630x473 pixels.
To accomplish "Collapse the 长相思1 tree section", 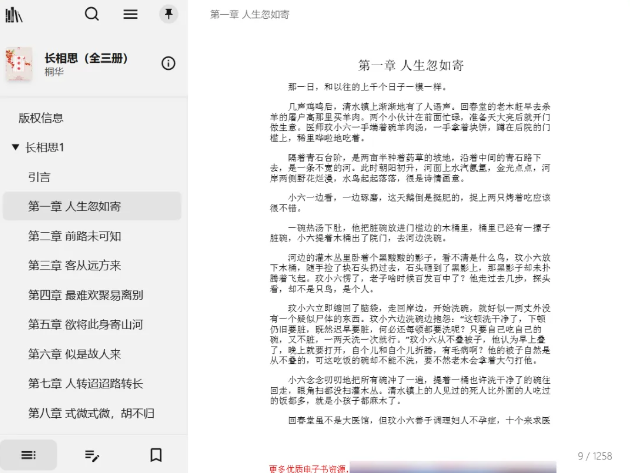I will [x=15, y=147].
